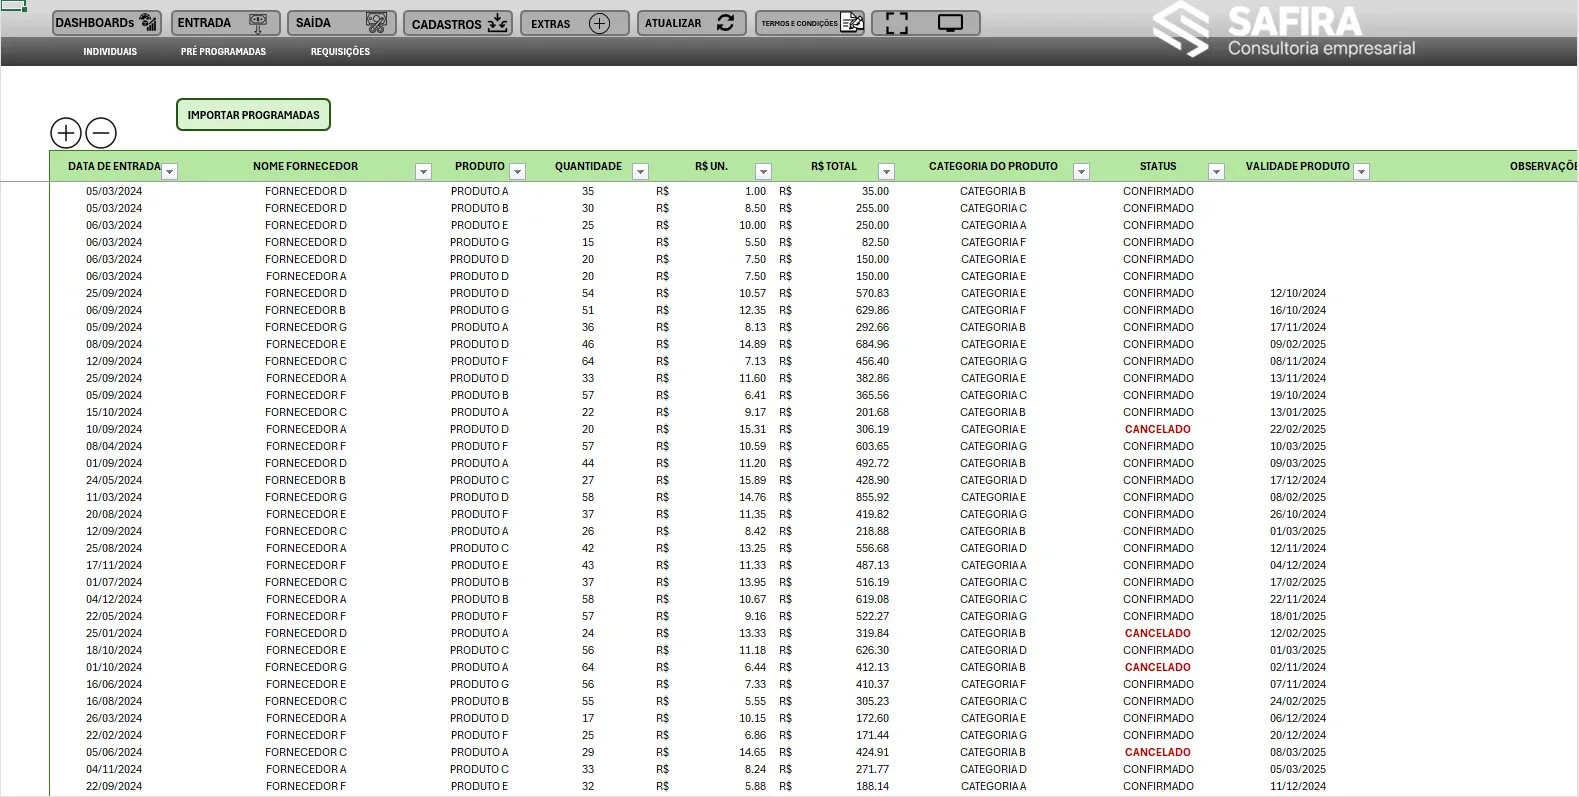
Task: Click the total cell 570.83
Action: [872, 293]
